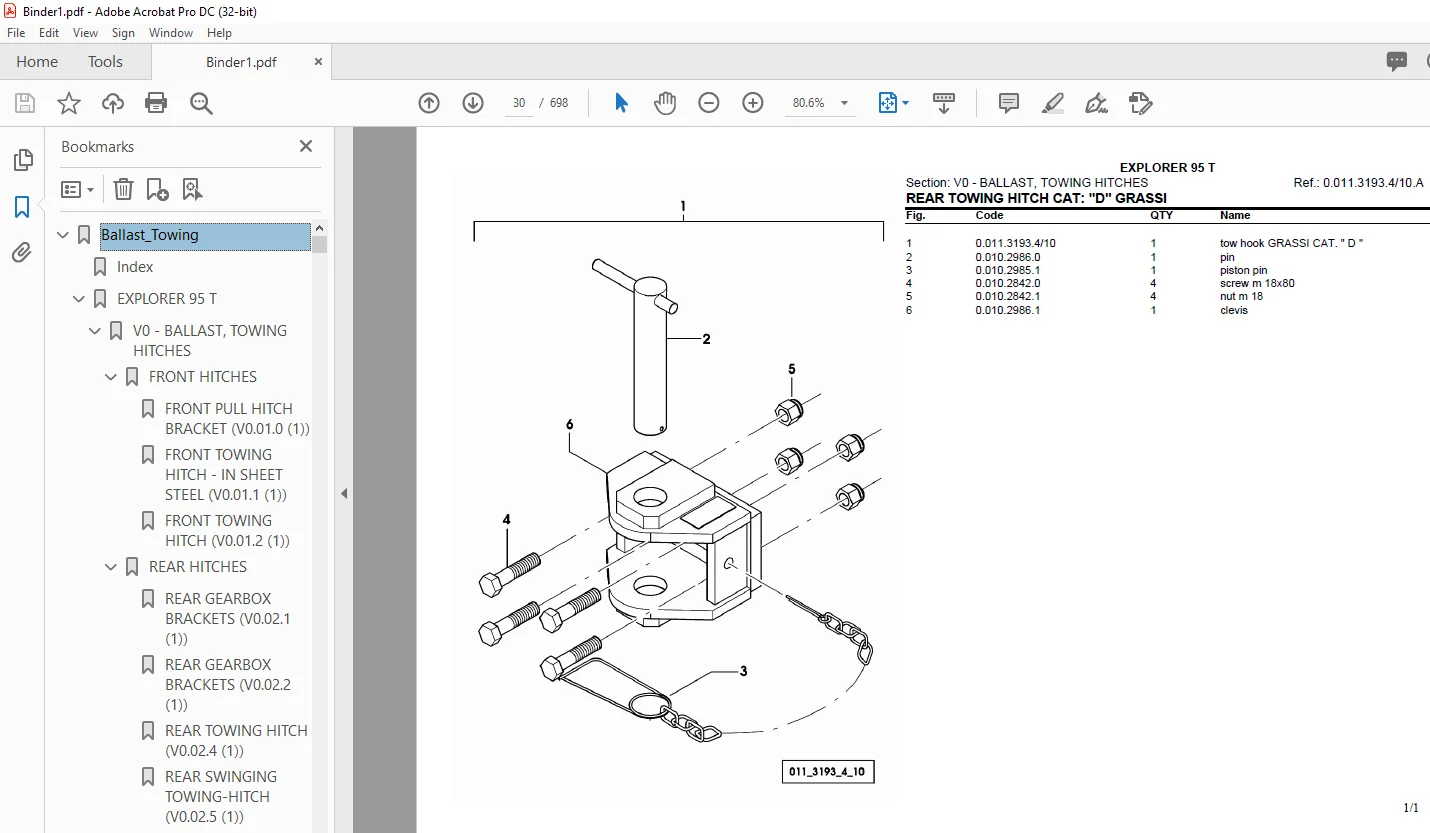
Task: Open FRONT PULL HITCH BRACKET (V0.01.0) bookmark
Action: pos(238,419)
